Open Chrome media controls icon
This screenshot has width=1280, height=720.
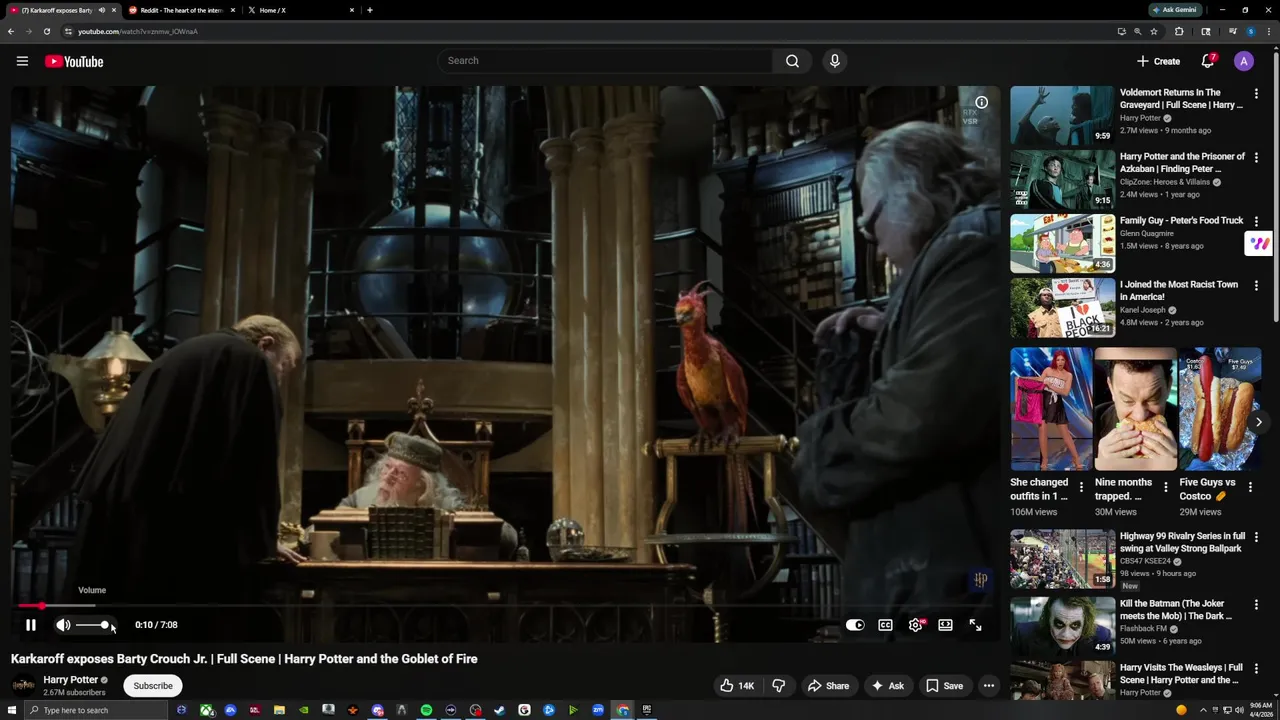click(1233, 31)
